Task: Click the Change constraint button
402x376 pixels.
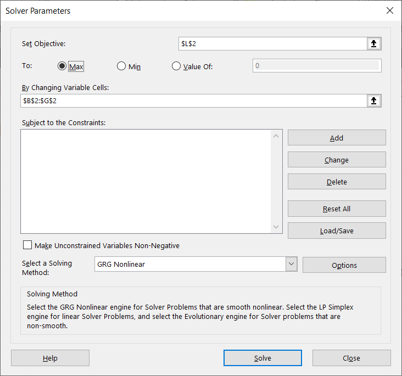Action: click(x=337, y=160)
